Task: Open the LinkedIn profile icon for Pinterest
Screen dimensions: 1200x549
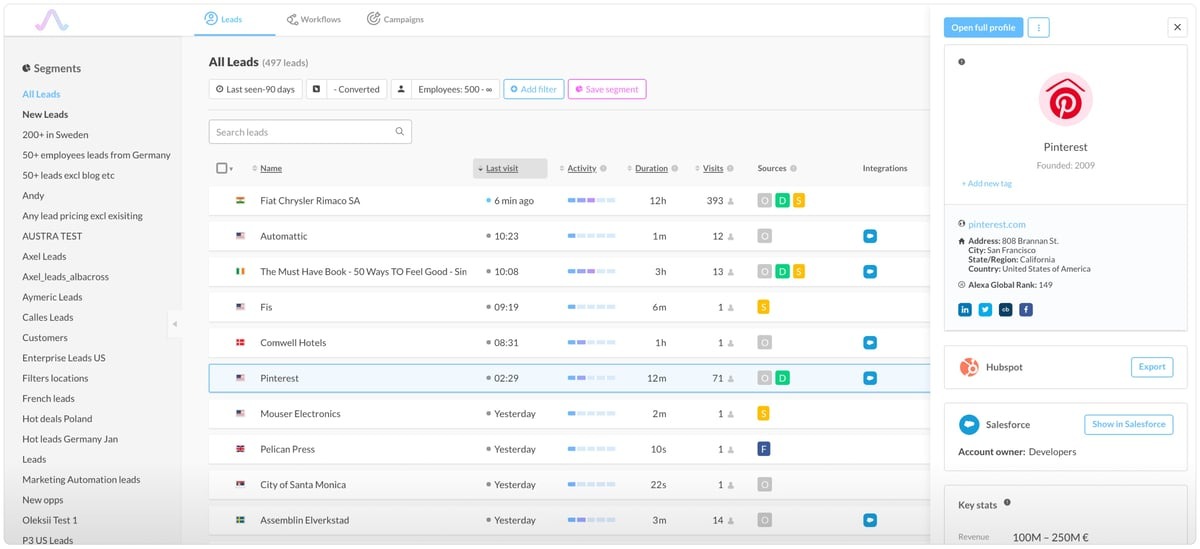Action: 965,310
